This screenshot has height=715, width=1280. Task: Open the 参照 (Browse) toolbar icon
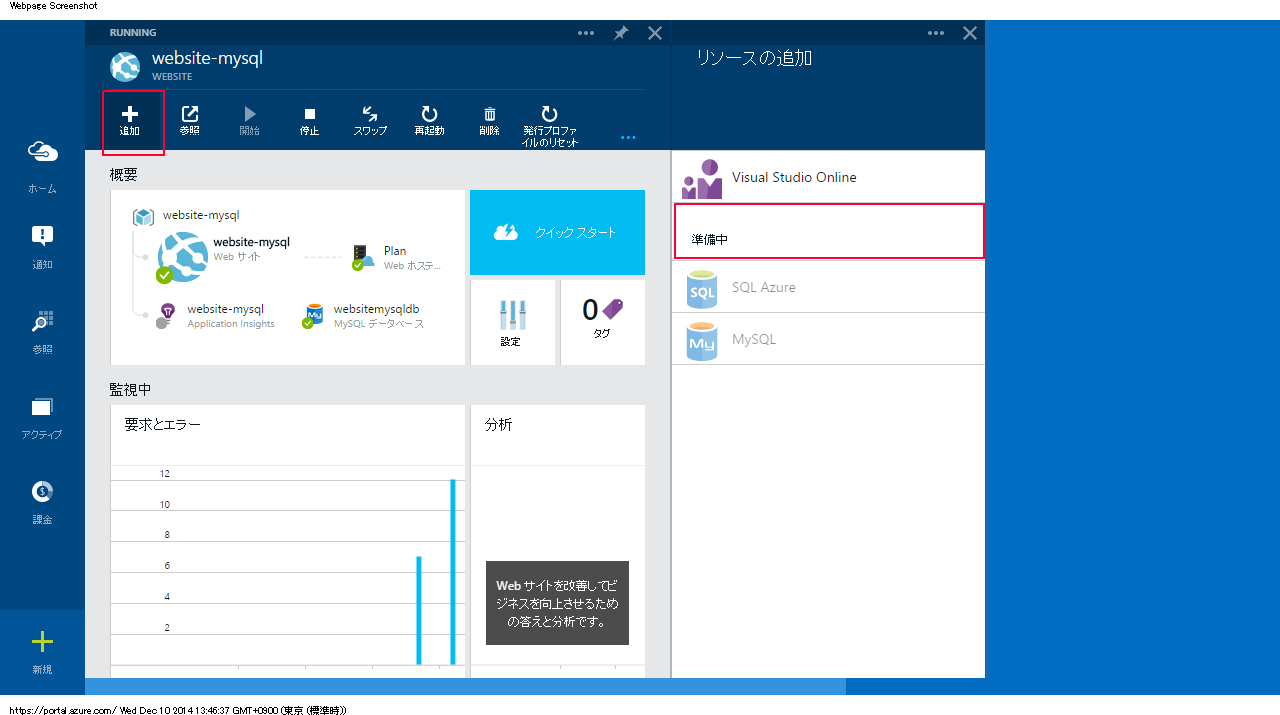[189, 115]
